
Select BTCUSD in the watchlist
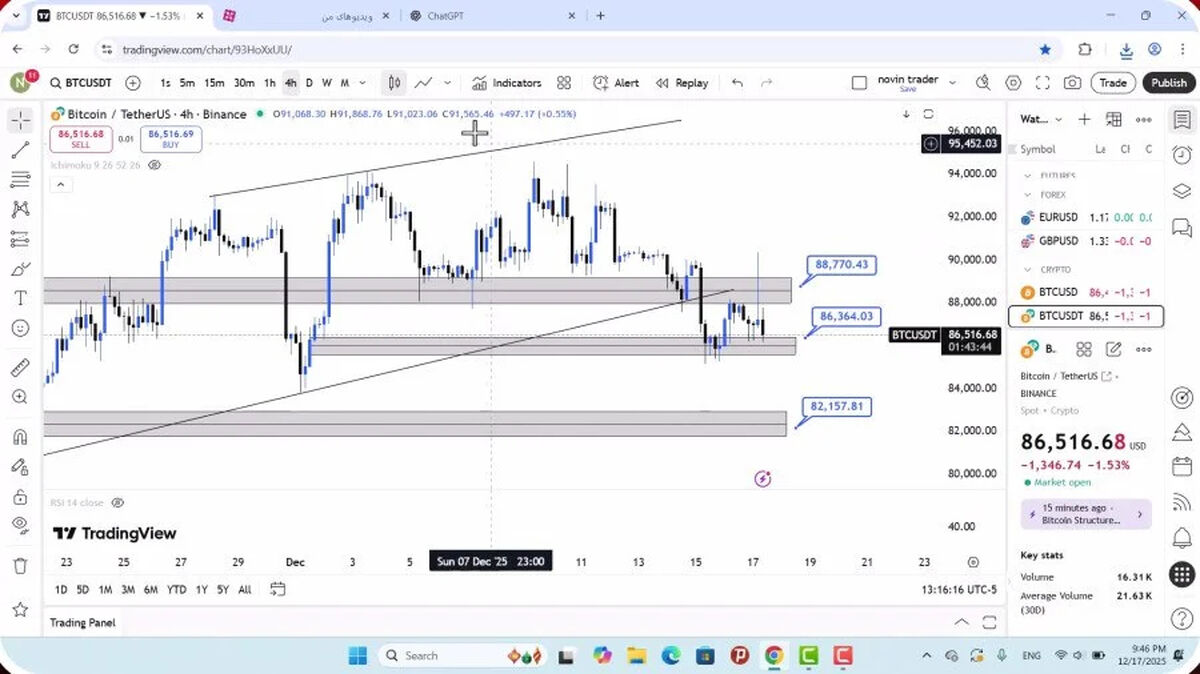tap(1085, 292)
